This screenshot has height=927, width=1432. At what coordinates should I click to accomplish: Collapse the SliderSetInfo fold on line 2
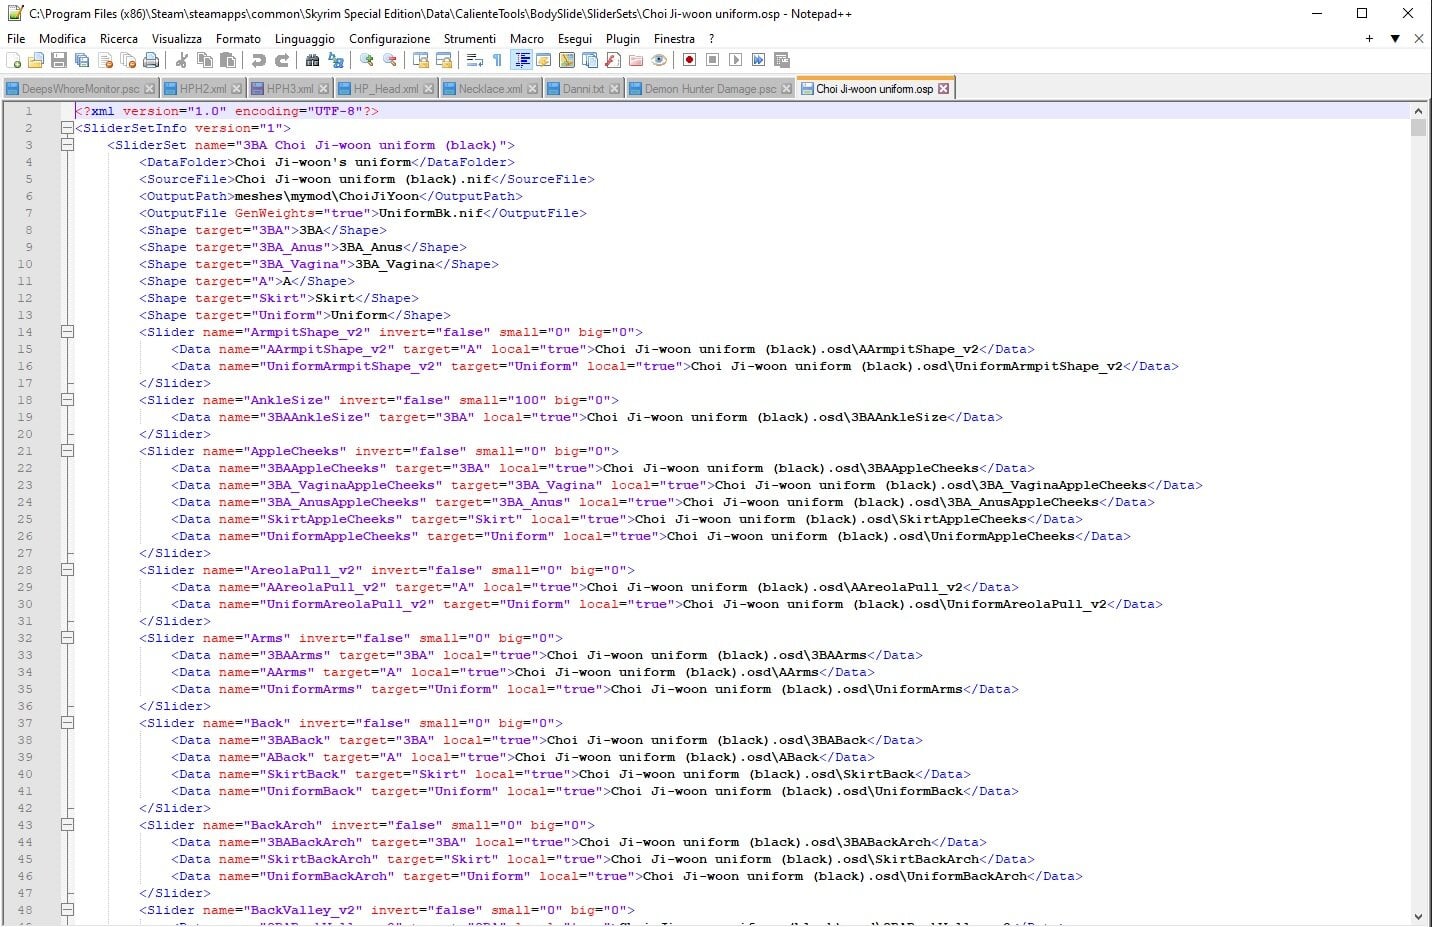point(67,128)
